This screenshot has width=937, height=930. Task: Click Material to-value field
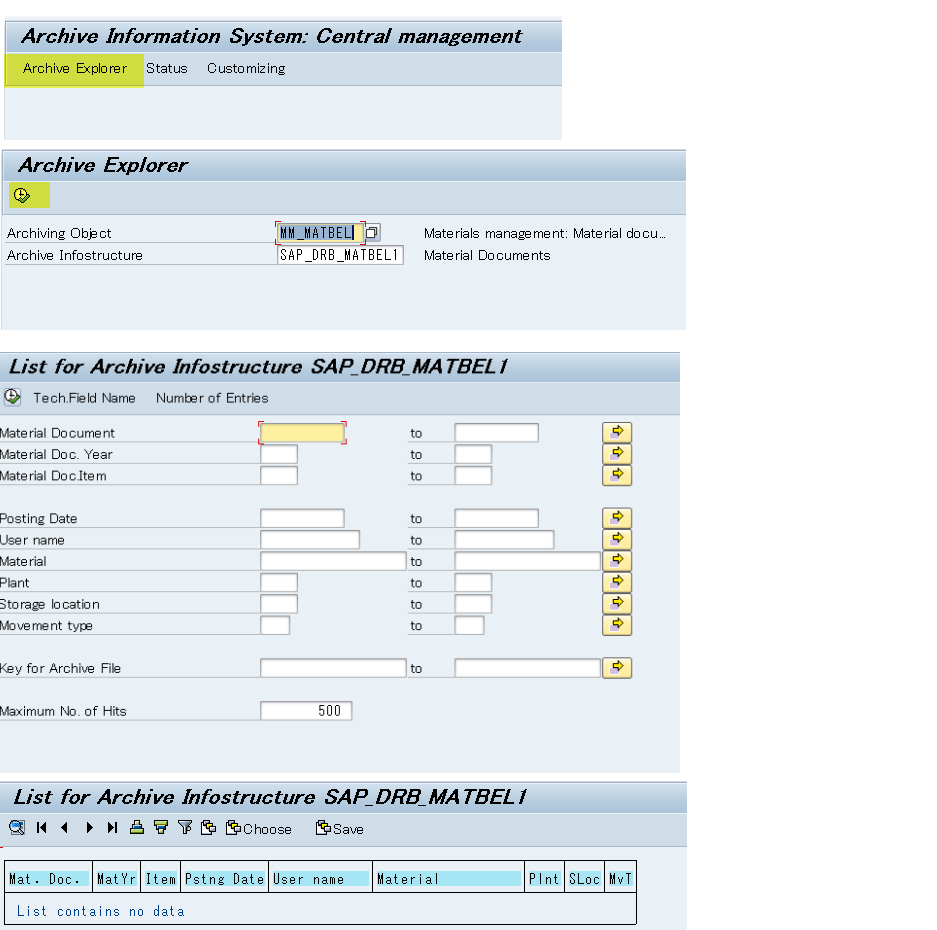click(528, 561)
